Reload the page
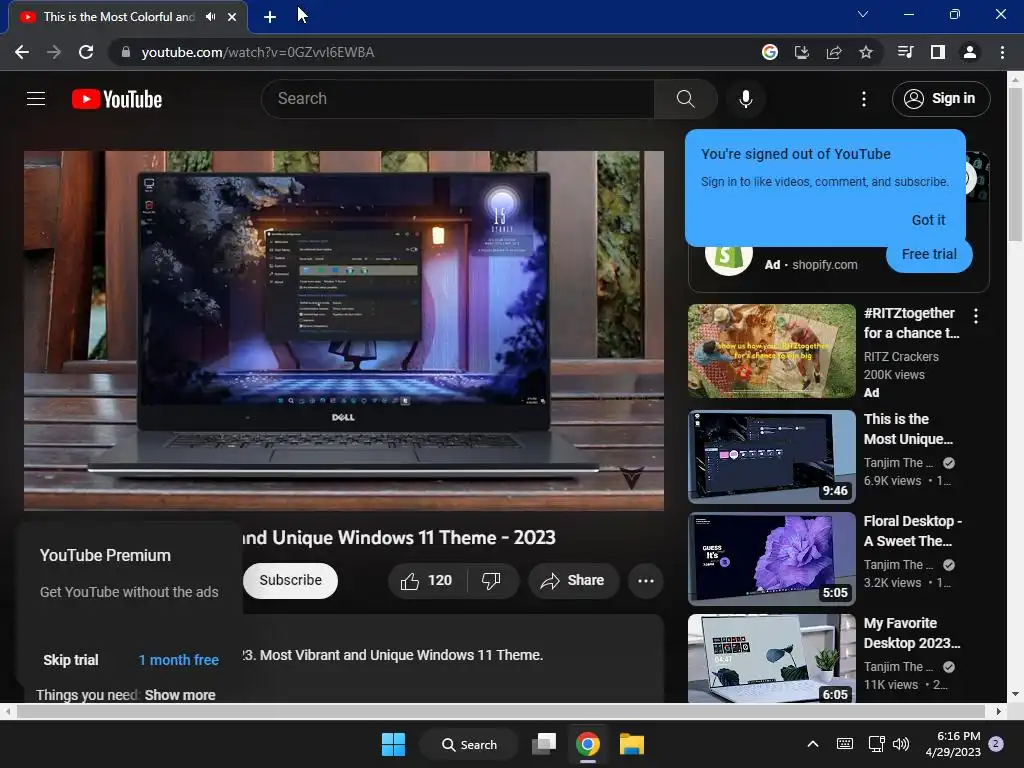 [86, 52]
